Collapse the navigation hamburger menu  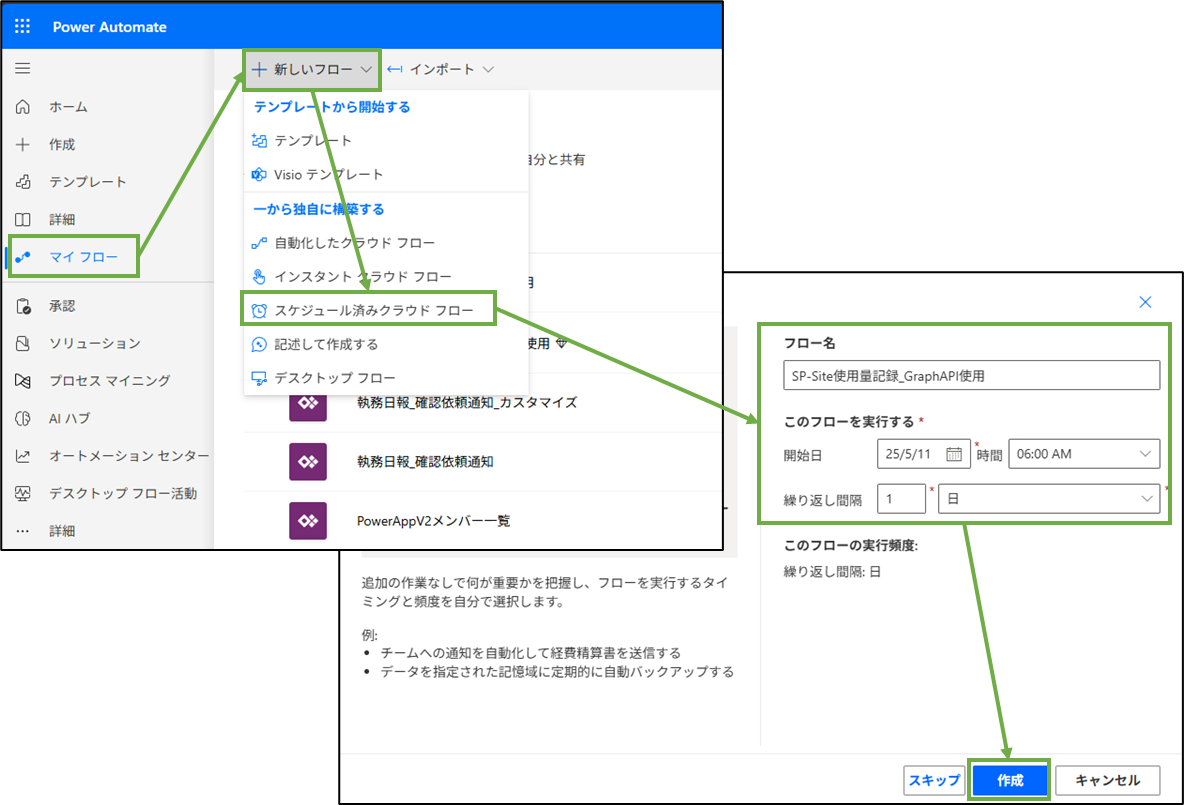click(23, 69)
